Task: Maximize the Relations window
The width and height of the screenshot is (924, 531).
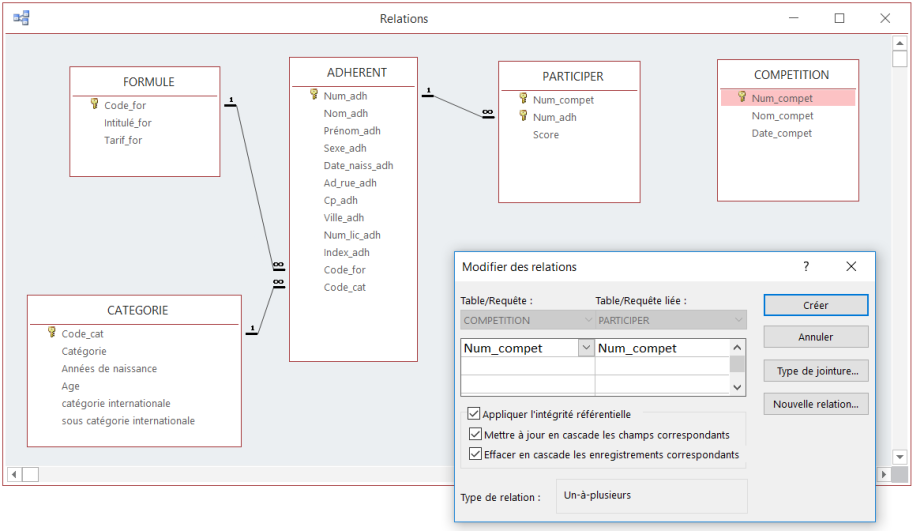Action: pos(839,18)
